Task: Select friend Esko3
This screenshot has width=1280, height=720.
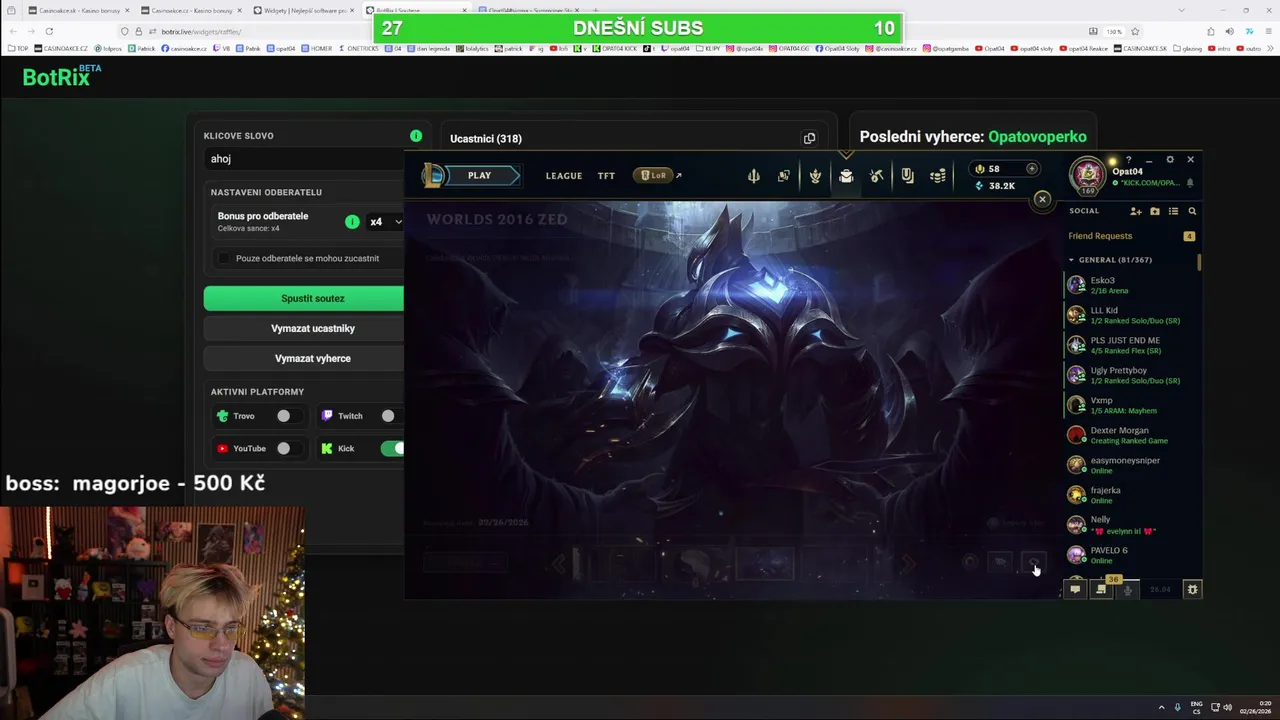Action: (1131, 285)
